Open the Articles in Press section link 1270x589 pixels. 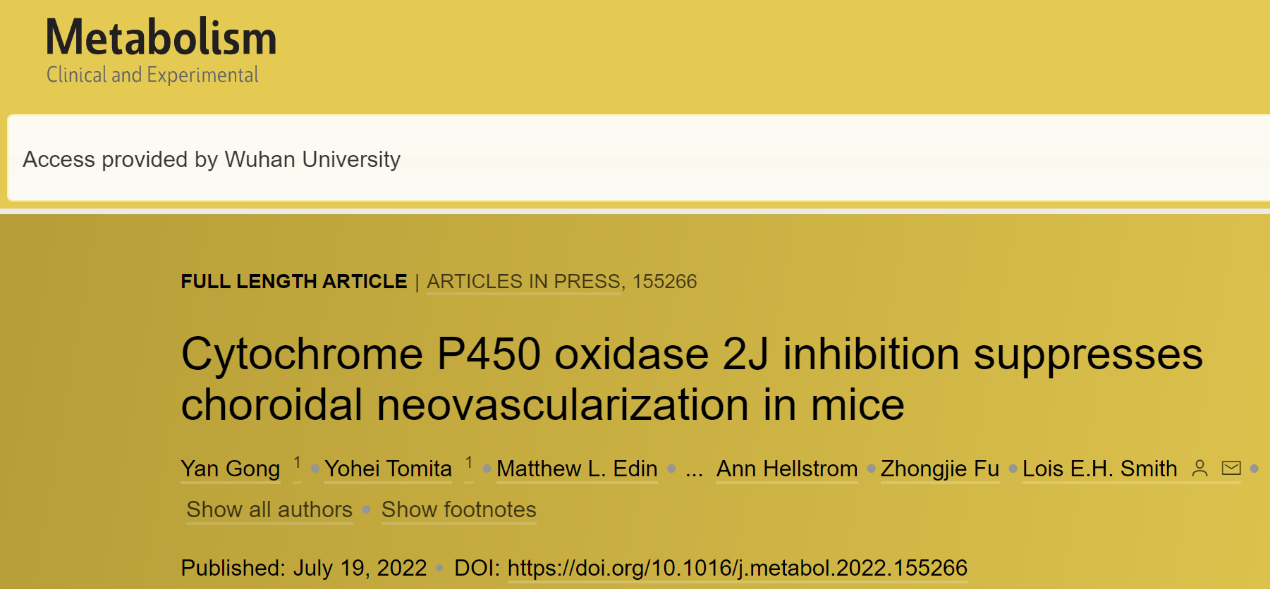tap(524, 282)
